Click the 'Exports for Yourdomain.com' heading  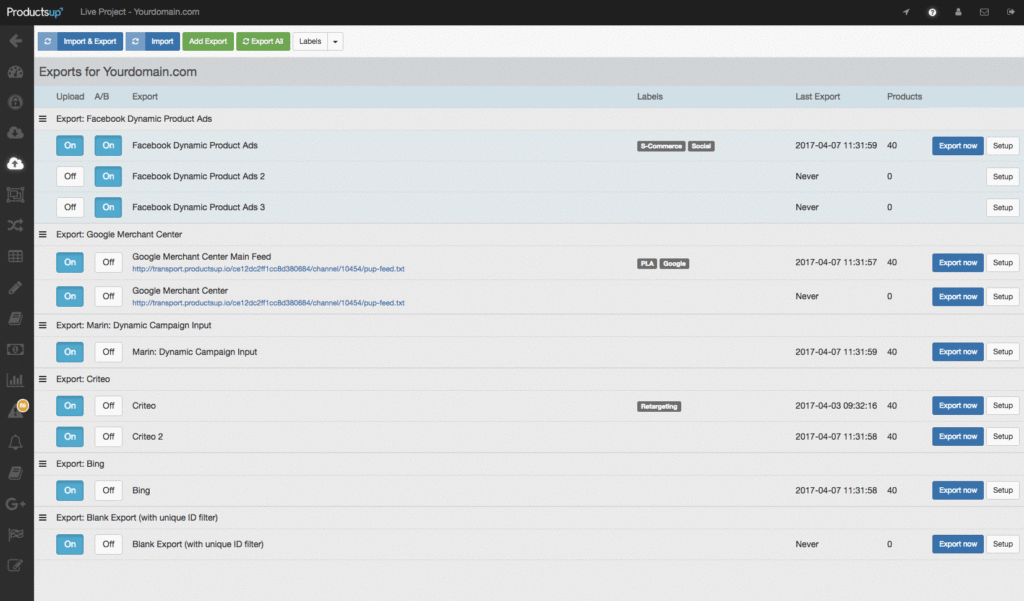click(x=118, y=72)
